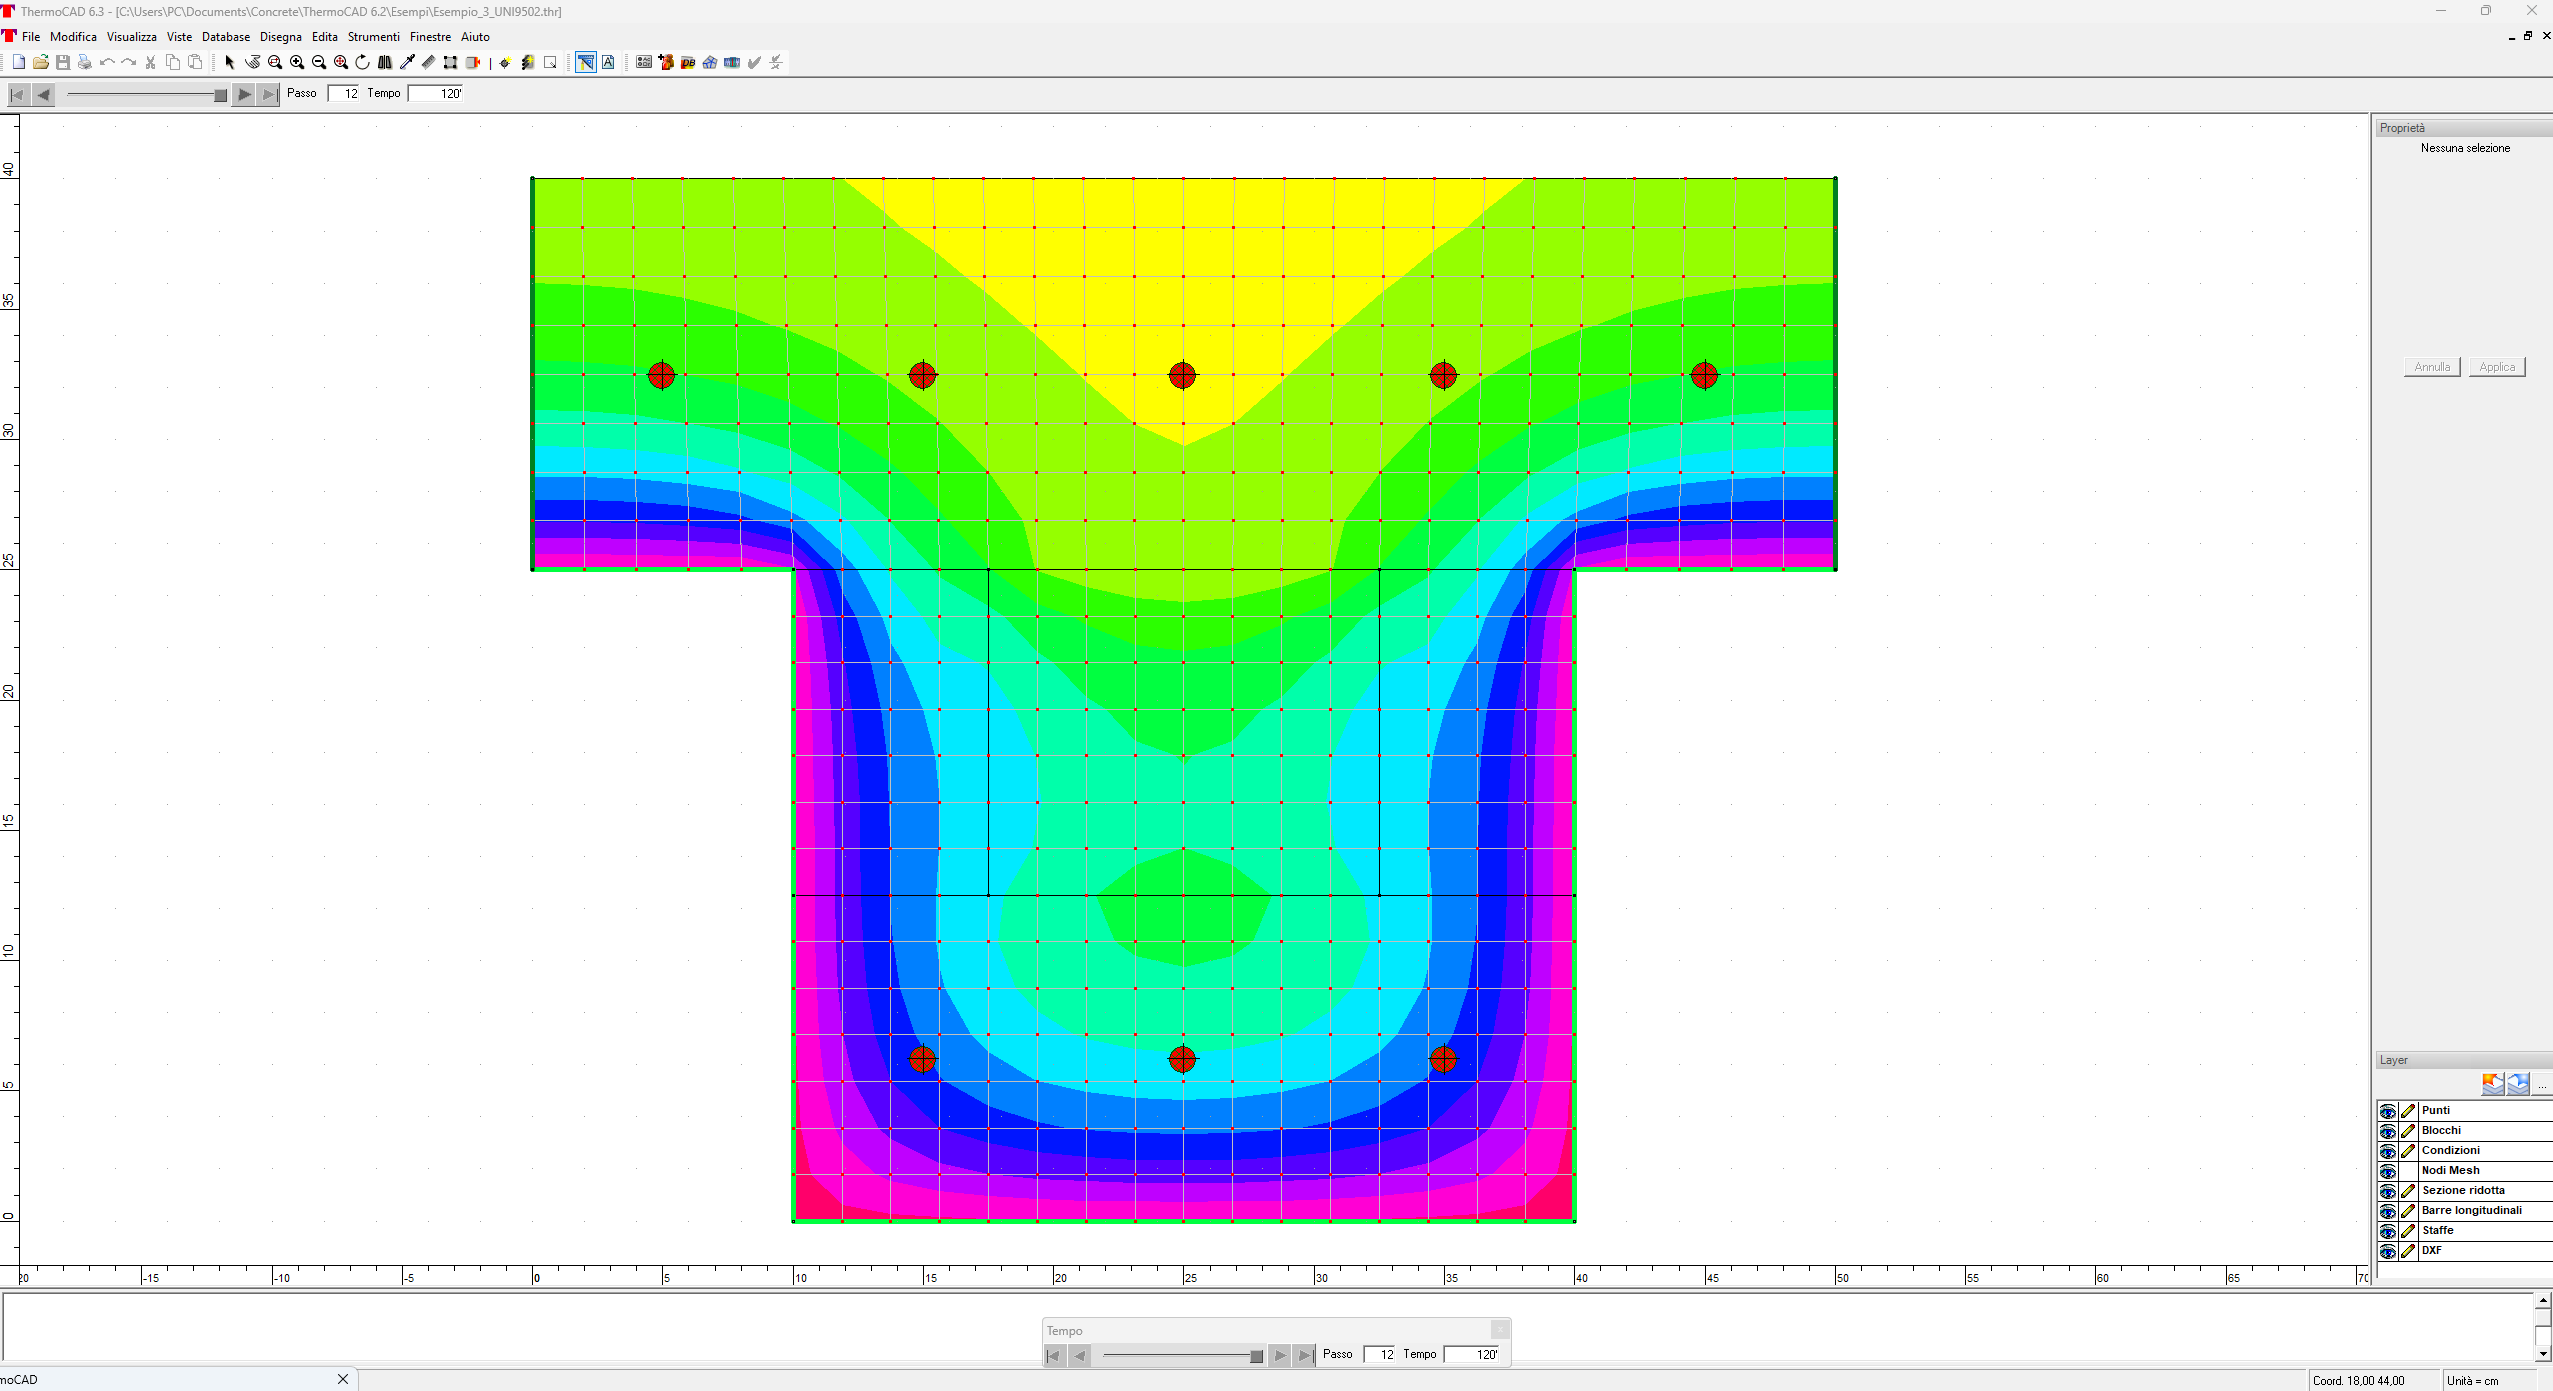Image resolution: width=2553 pixels, height=1391 pixels.
Task: Click the Open file toolbar icon
Action: (41, 62)
